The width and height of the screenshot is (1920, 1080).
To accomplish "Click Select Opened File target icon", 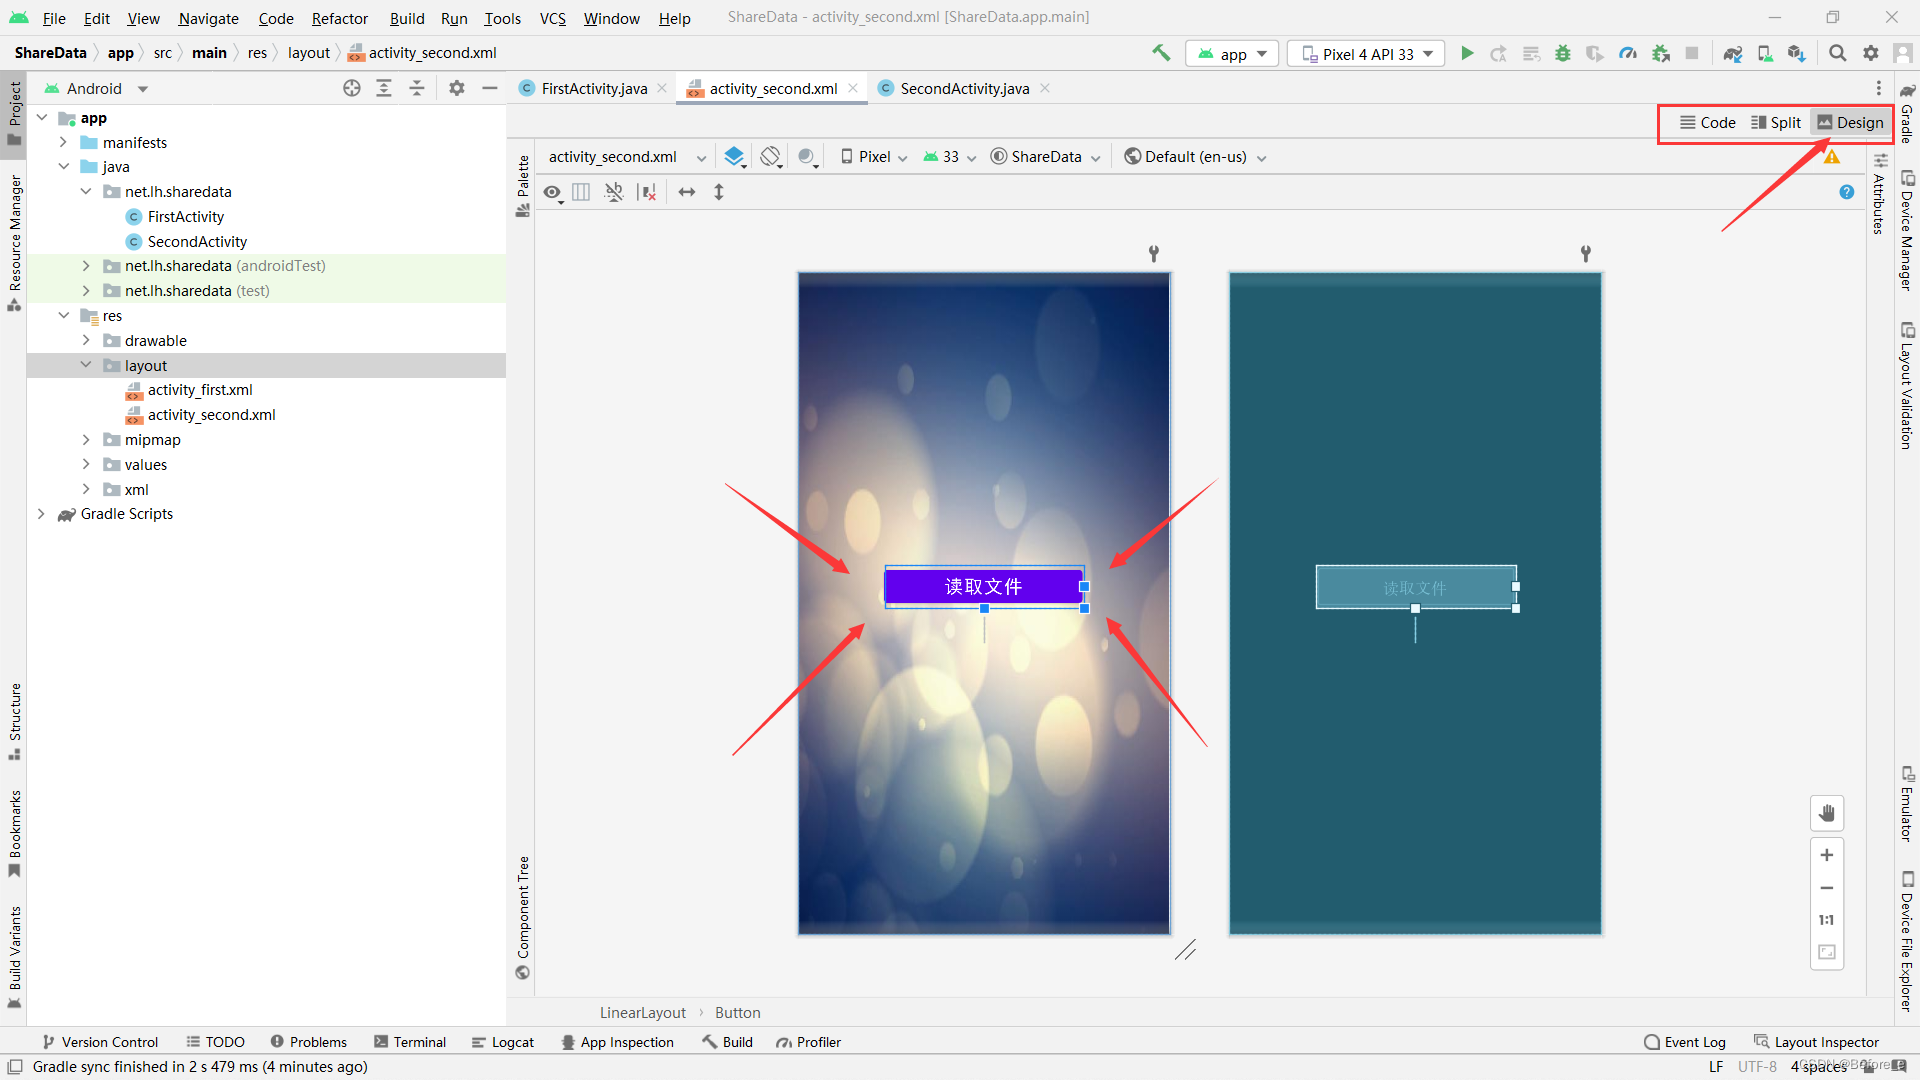I will 352,89.
